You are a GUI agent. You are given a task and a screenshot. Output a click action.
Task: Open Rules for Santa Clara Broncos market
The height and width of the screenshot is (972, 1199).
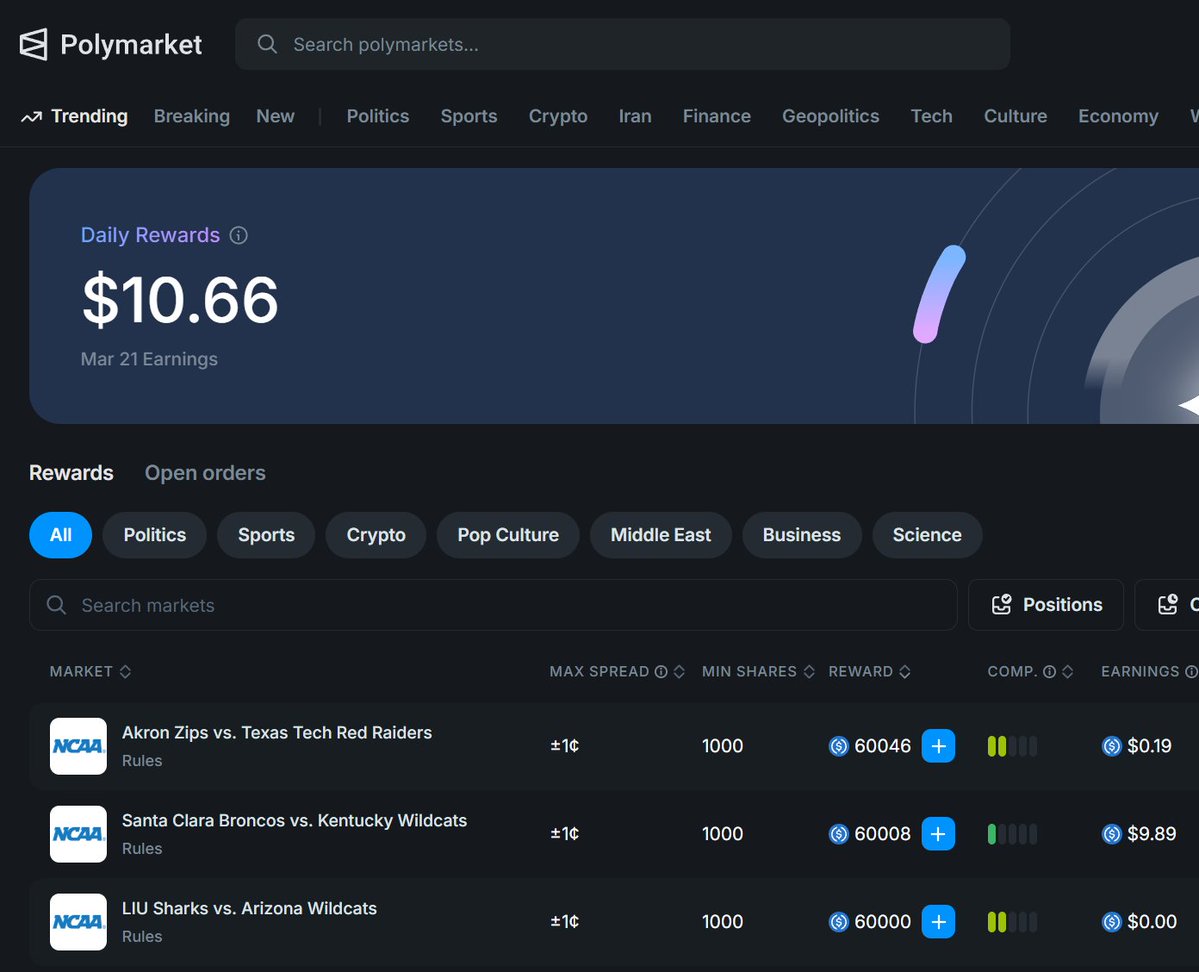click(142, 849)
